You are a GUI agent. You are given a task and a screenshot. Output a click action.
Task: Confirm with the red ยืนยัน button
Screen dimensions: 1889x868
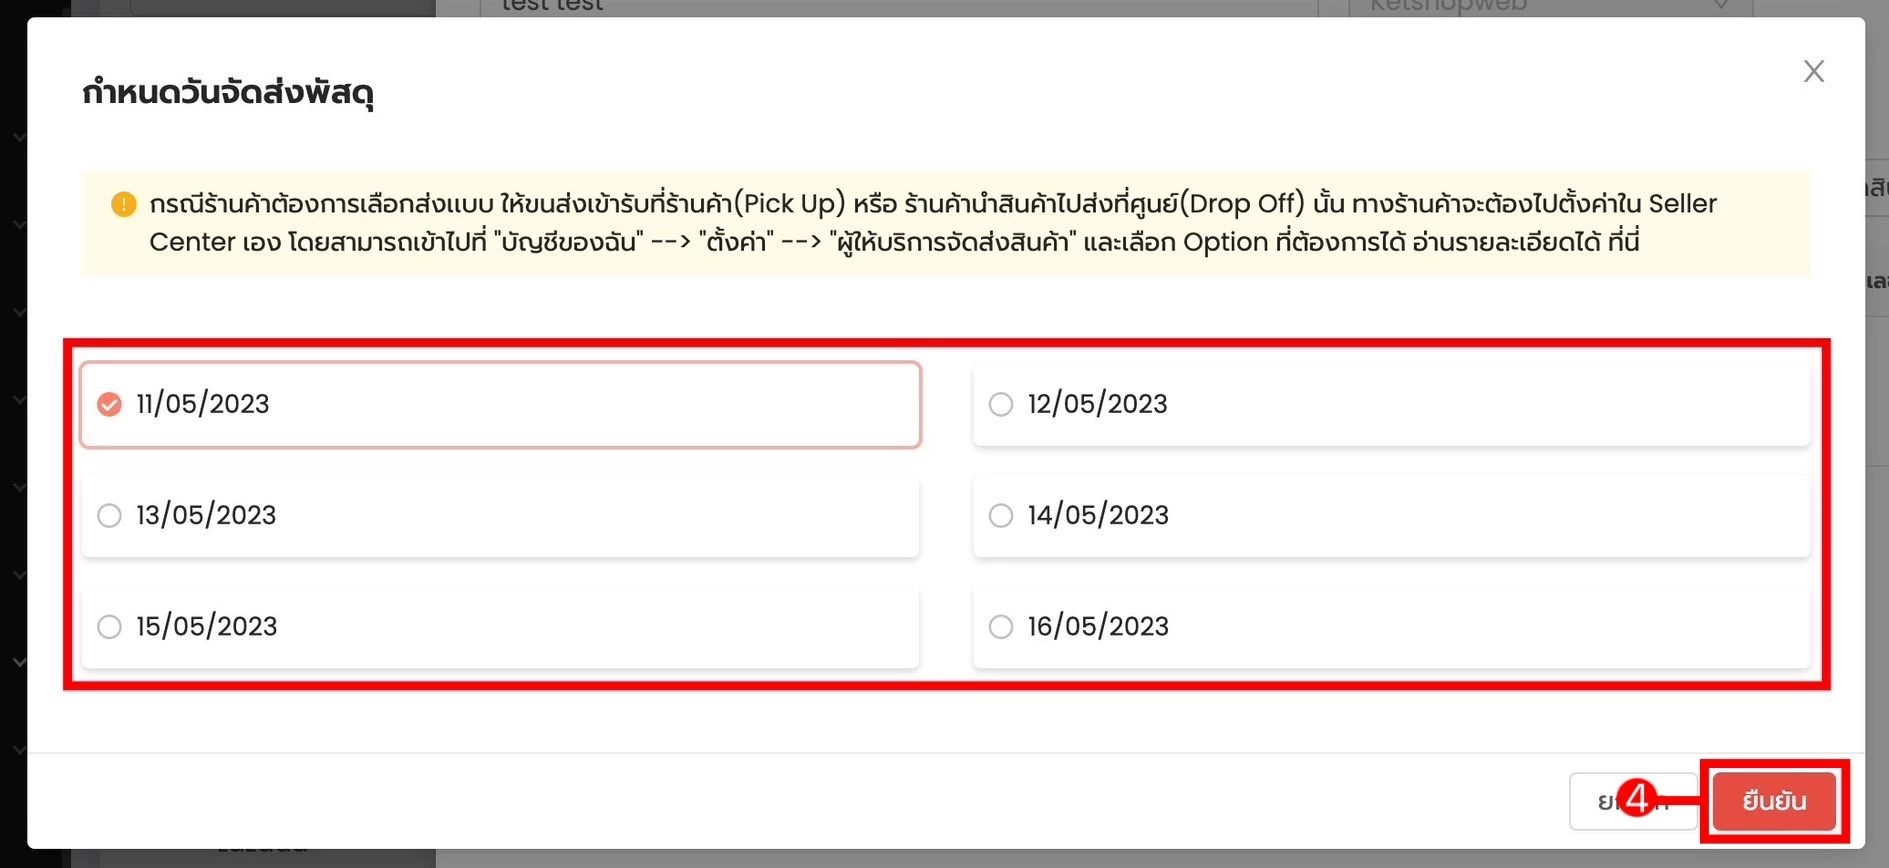click(x=1774, y=801)
